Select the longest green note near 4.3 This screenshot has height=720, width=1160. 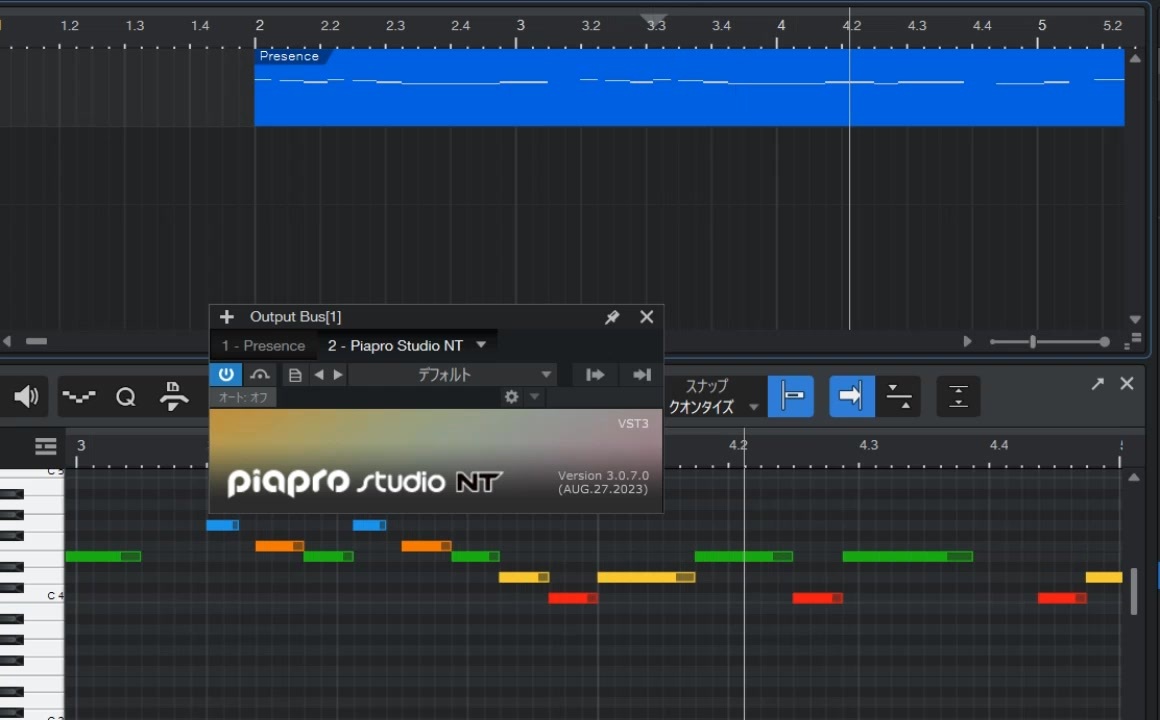[x=907, y=556]
